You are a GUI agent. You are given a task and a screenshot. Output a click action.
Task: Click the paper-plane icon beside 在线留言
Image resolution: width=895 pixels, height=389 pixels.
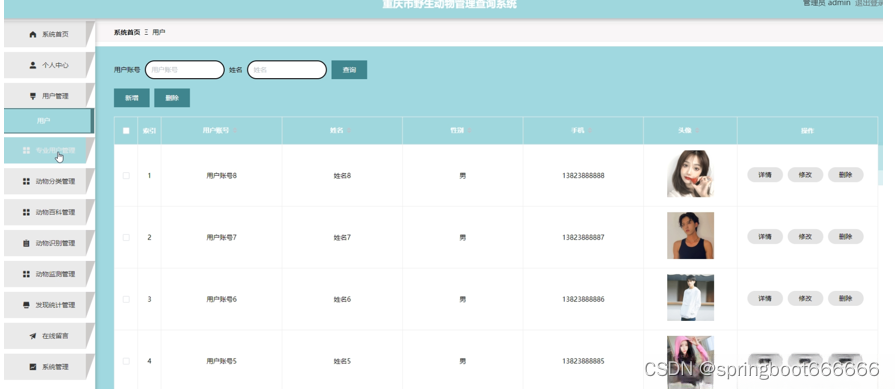(33, 336)
